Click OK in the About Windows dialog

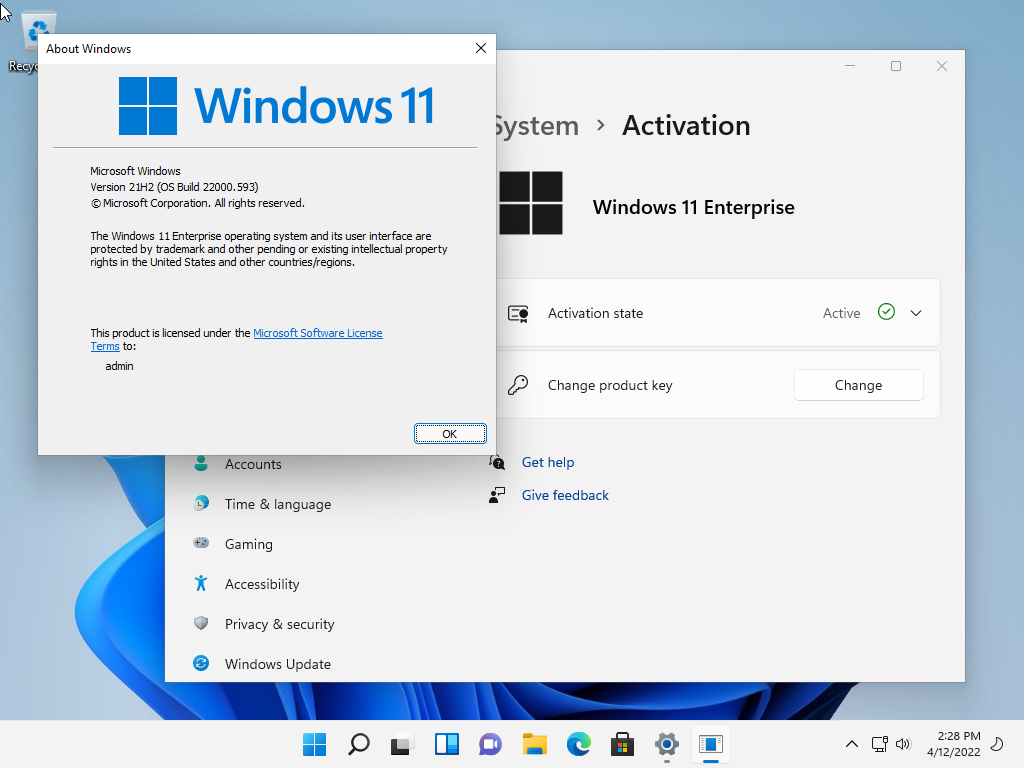point(450,434)
